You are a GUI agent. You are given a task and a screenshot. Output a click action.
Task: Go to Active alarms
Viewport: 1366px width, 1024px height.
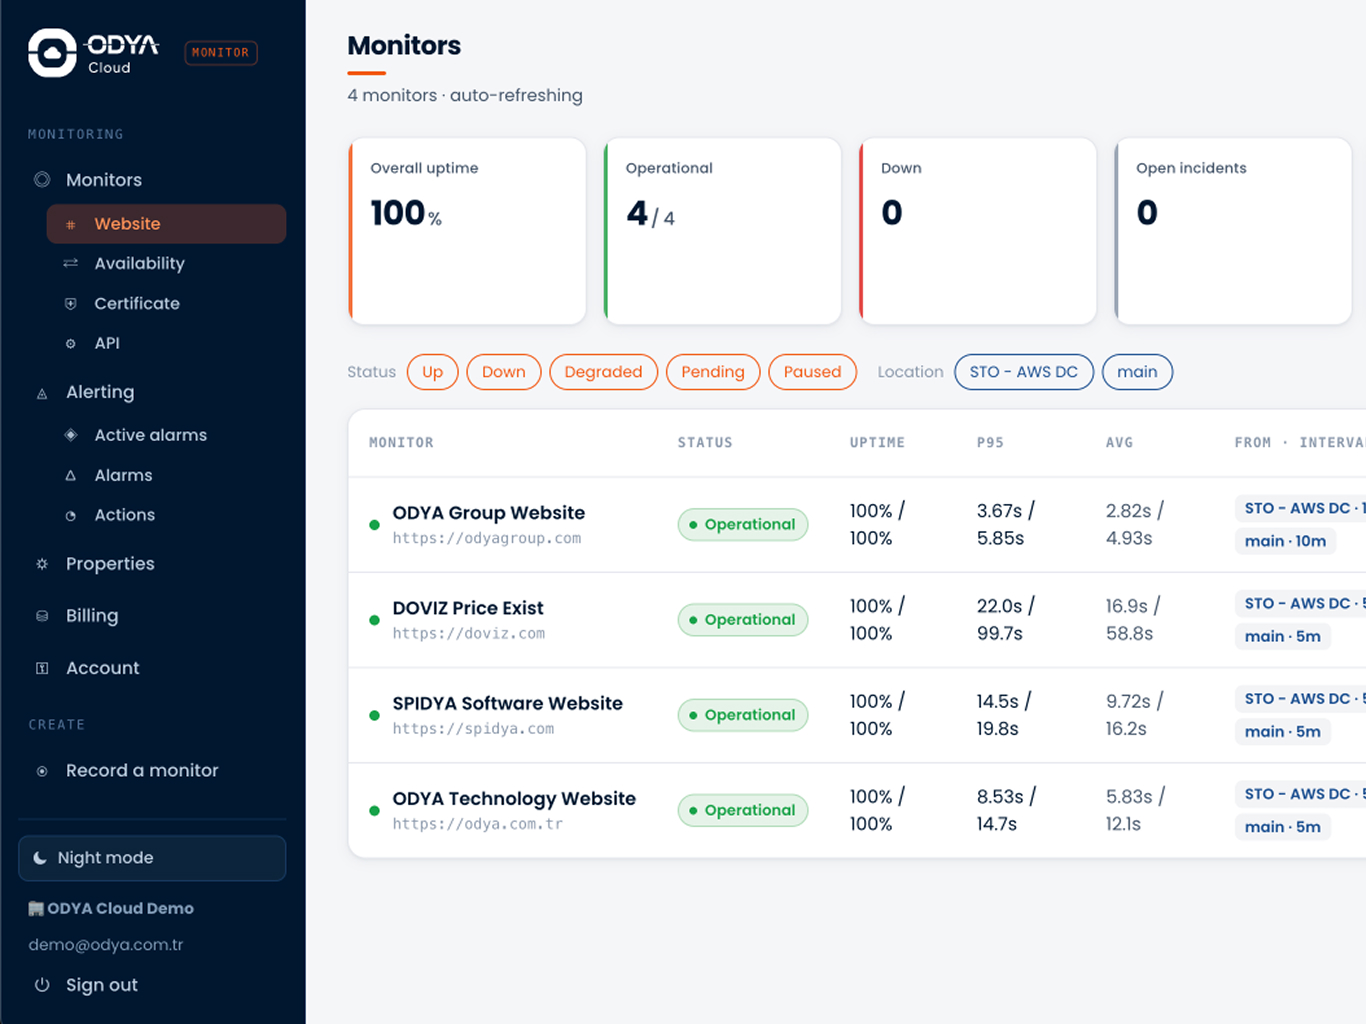pyautogui.click(x=166, y=435)
